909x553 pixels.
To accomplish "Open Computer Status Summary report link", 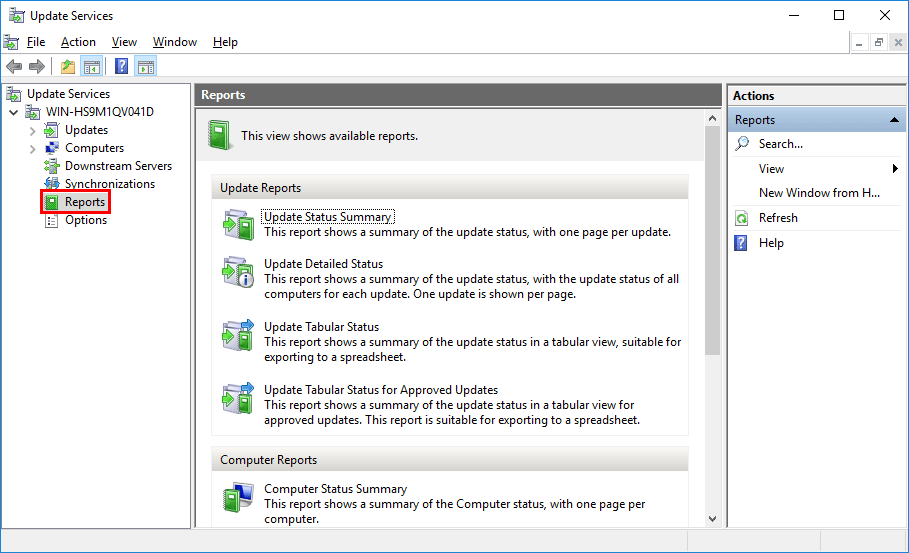I will (336, 489).
